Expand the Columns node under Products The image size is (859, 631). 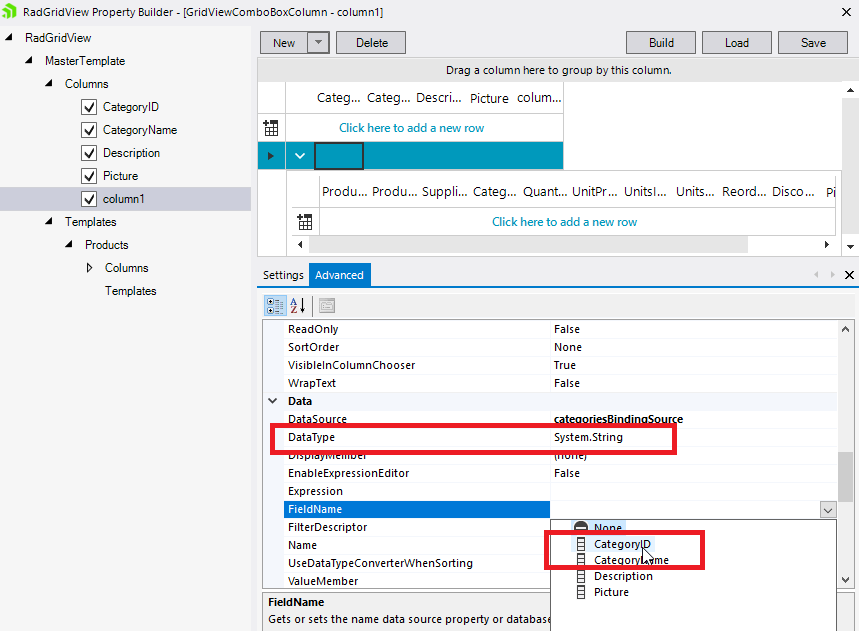[x=89, y=268]
